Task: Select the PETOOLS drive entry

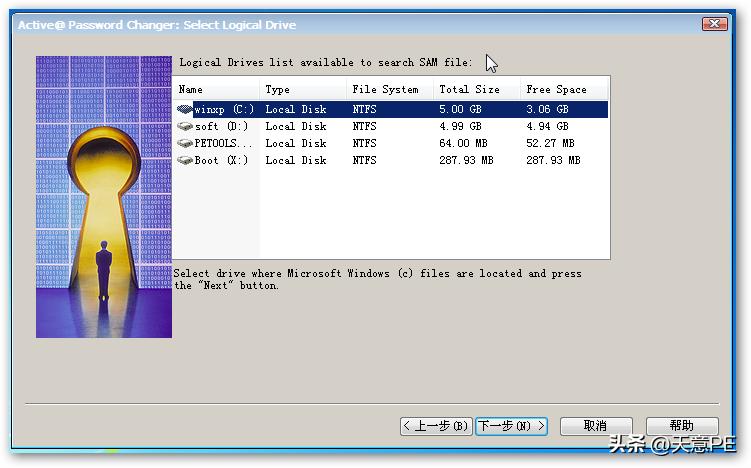Action: pos(224,144)
